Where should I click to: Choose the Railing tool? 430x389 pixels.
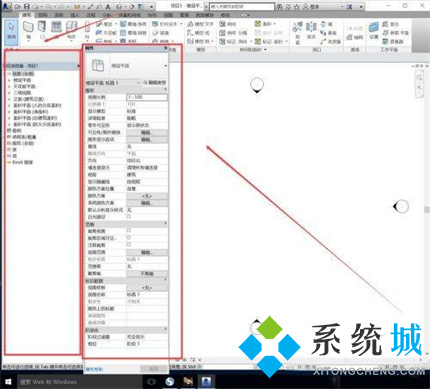click(167, 24)
